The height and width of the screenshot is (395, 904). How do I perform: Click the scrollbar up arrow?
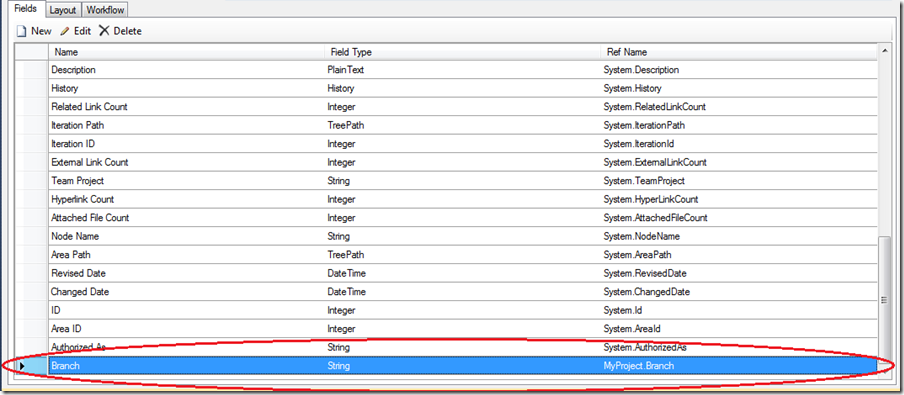pyautogui.click(x=884, y=52)
